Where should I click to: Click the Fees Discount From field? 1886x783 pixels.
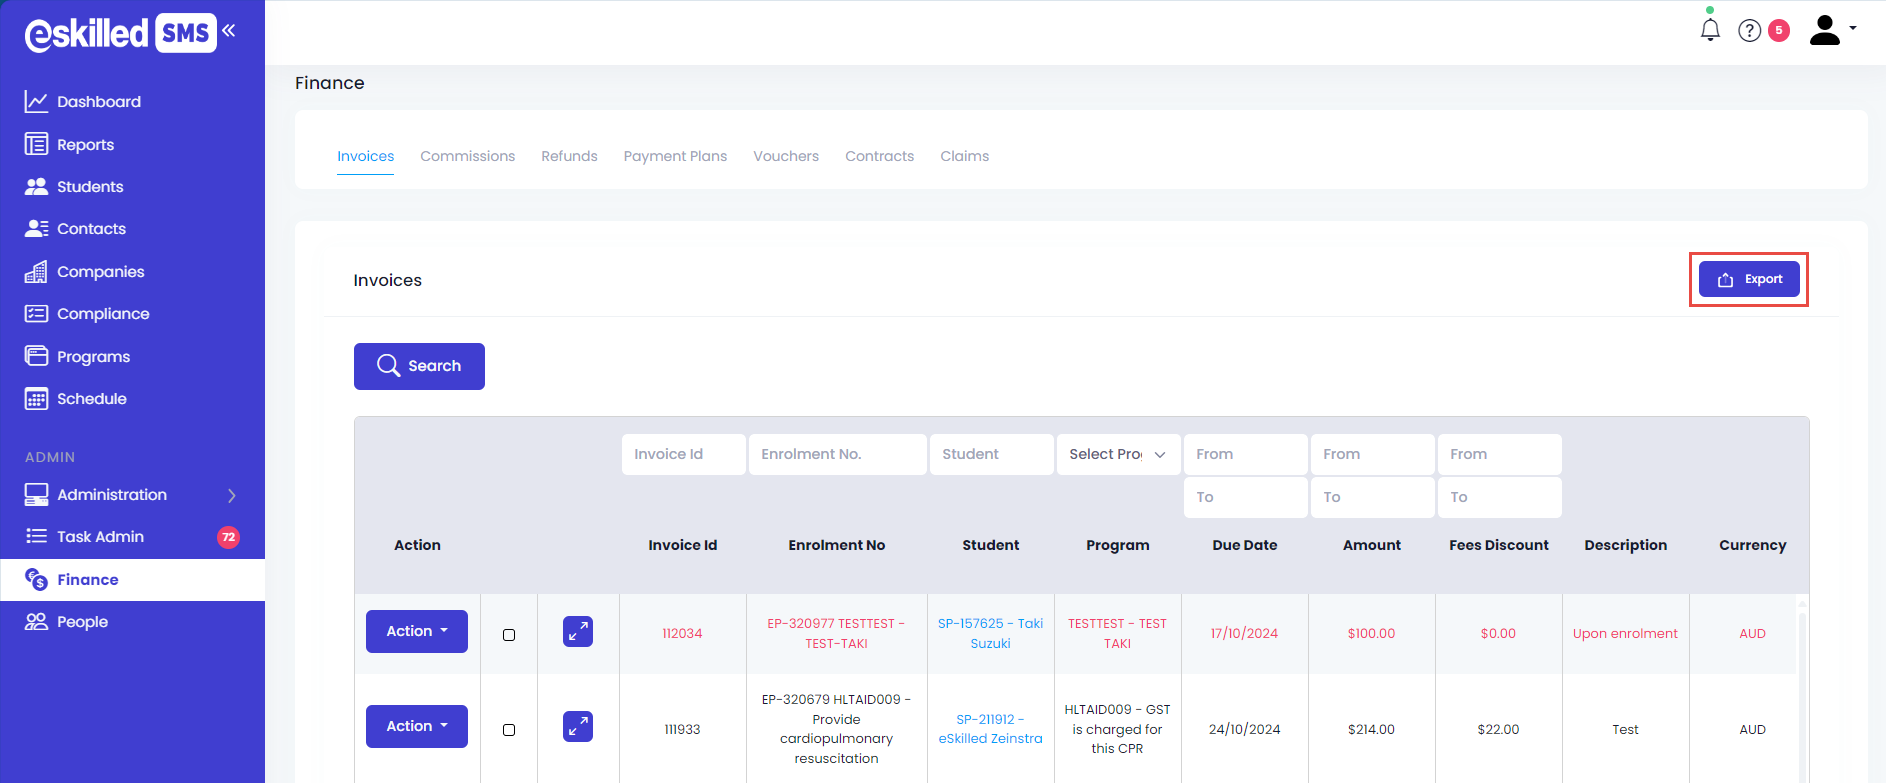pyautogui.click(x=1500, y=454)
